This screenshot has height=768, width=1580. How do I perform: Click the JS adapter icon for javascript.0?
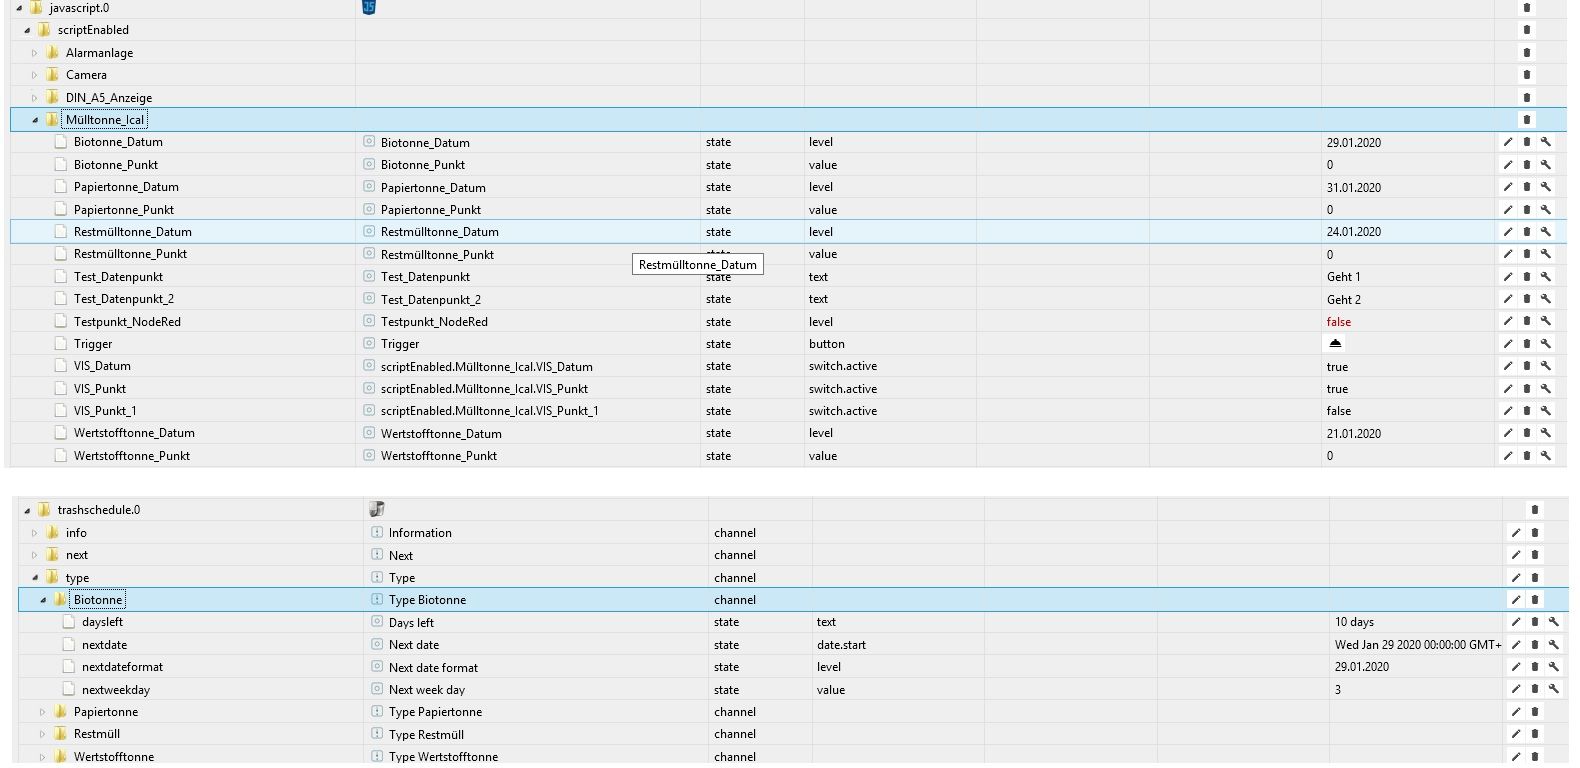pyautogui.click(x=369, y=7)
